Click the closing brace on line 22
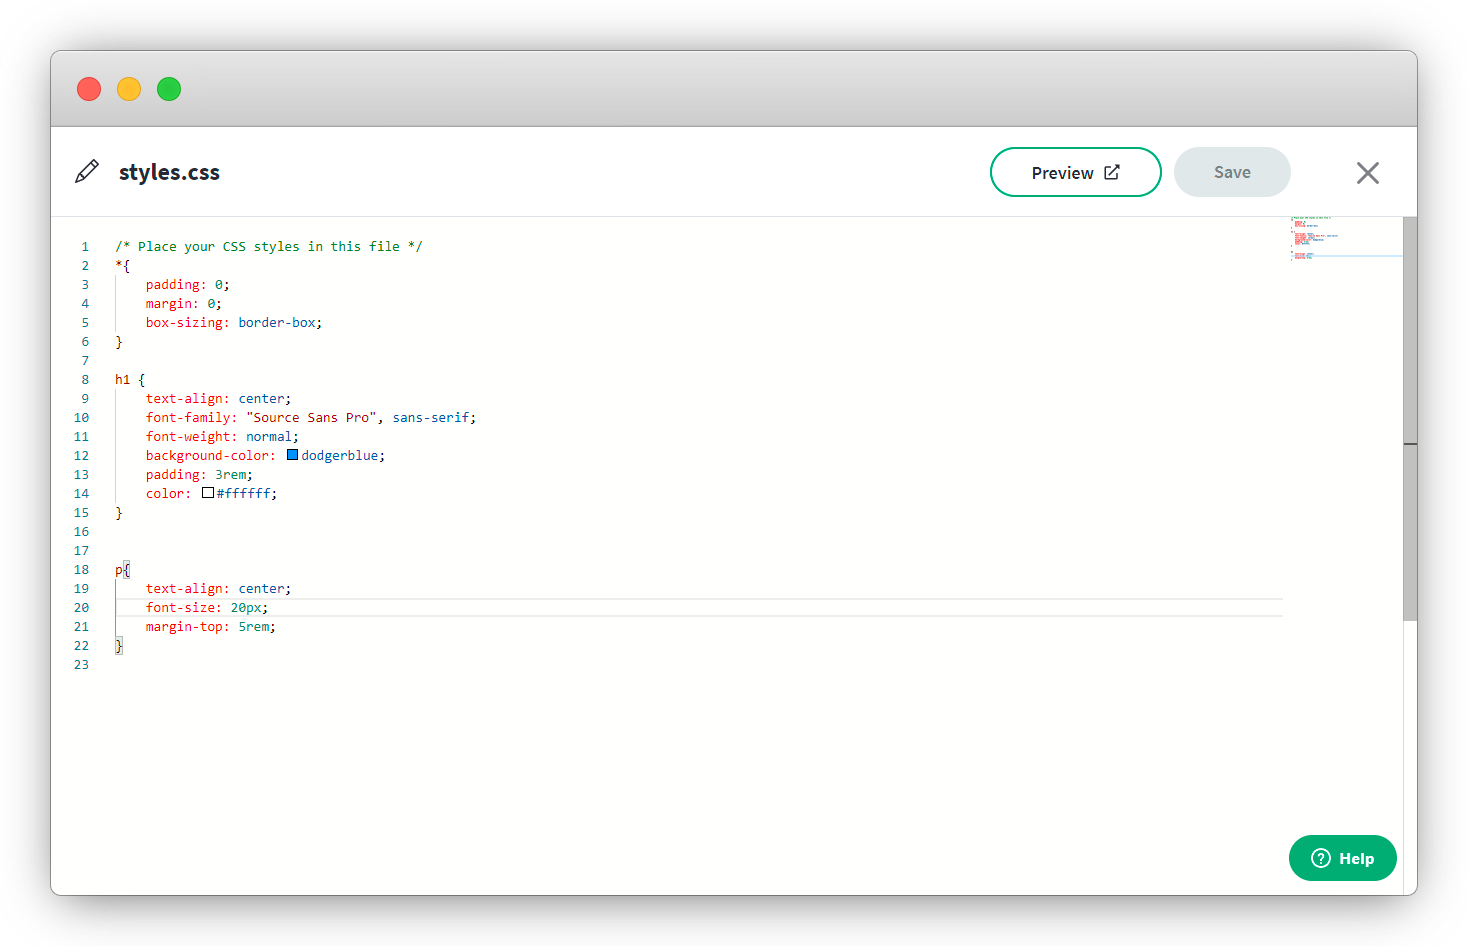The width and height of the screenshot is (1468, 946). (119, 645)
